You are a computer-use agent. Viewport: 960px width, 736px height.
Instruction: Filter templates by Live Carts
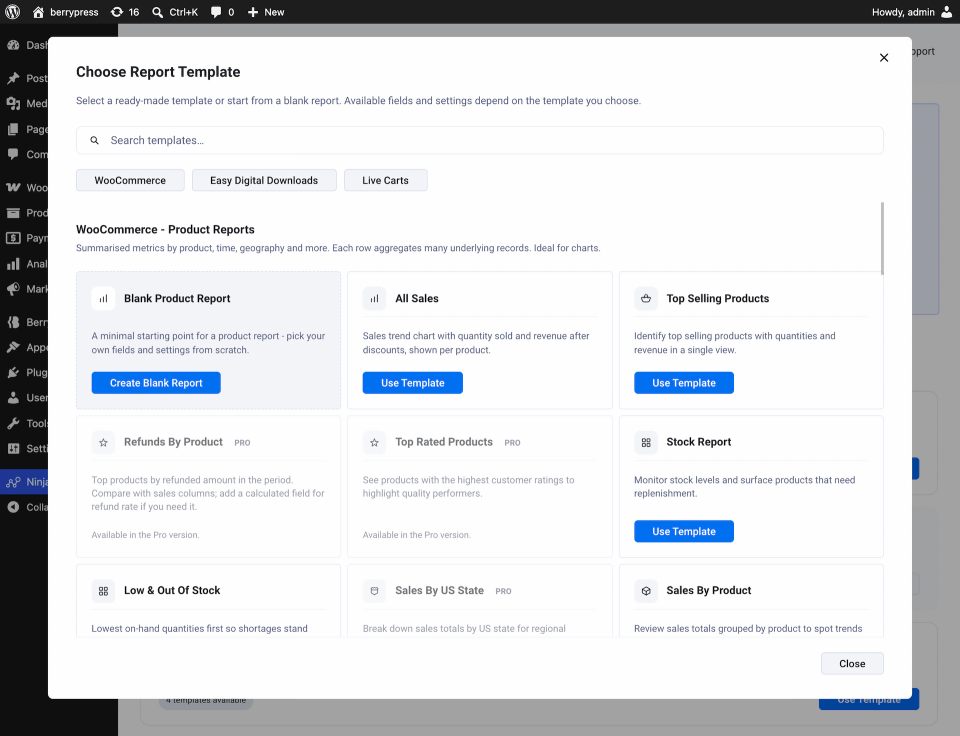pos(385,180)
